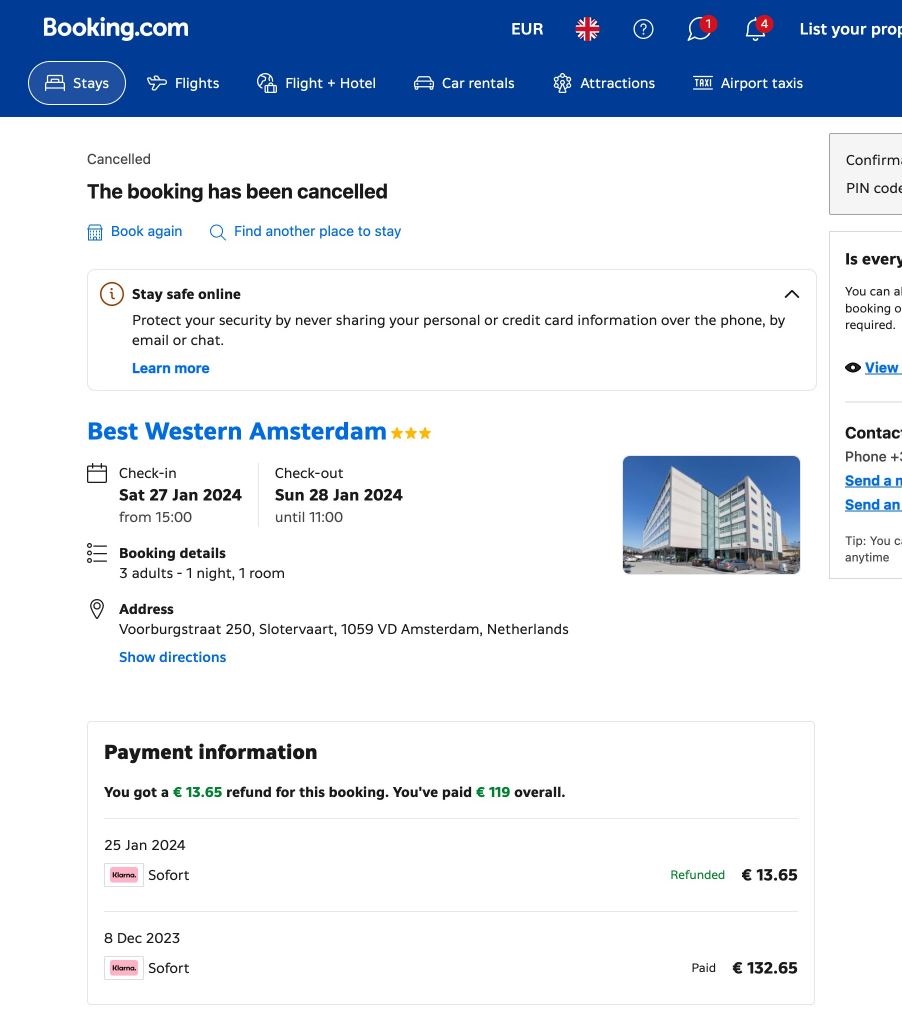The image size is (902, 1017).
Task: Click the Klarna logo on 25 Jan payment
Action: click(x=124, y=875)
